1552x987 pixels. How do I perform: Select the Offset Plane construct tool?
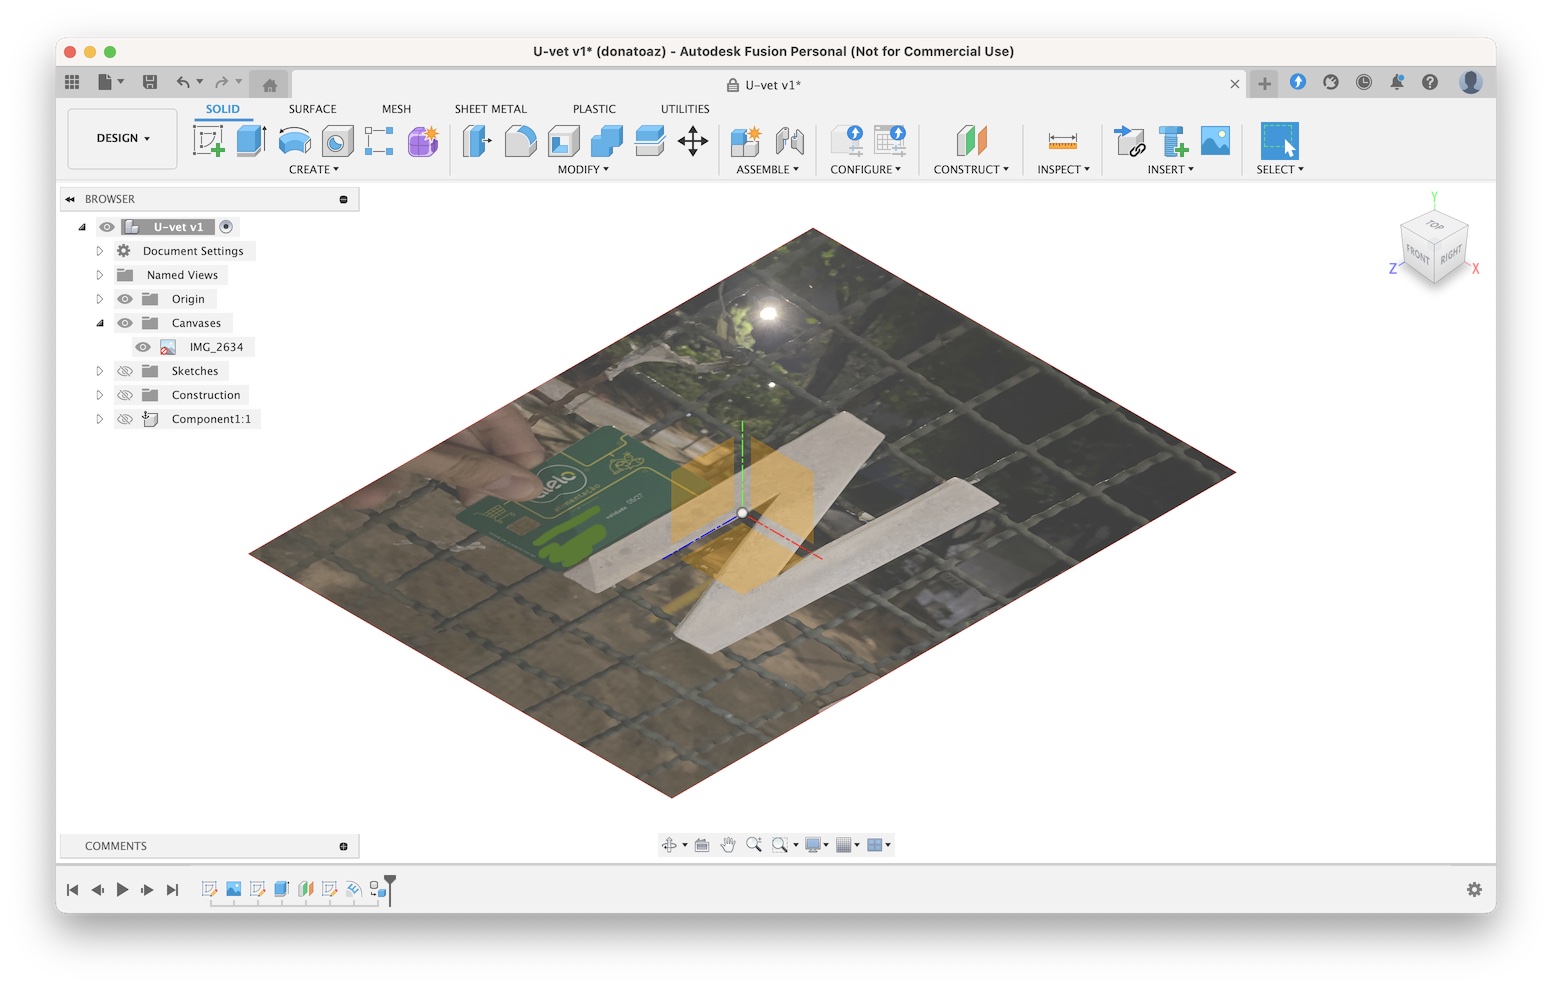[x=971, y=141]
